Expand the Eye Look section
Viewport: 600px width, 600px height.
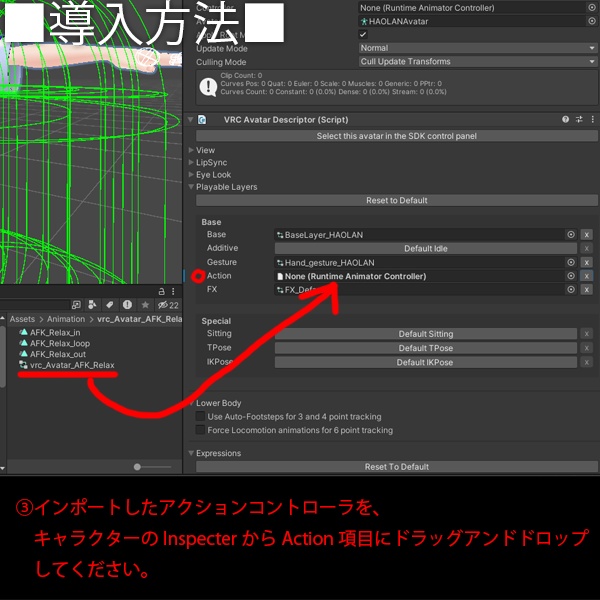click(191, 174)
